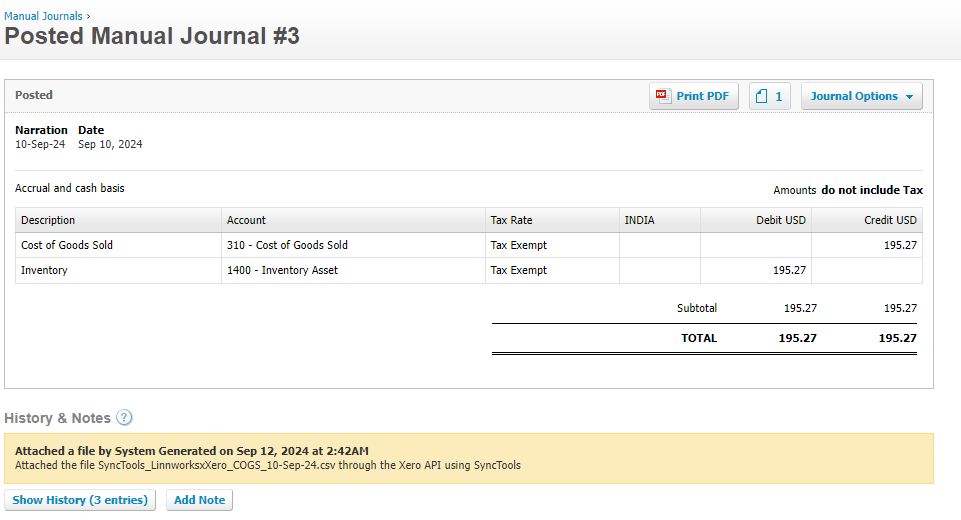
Task: Click the TOTAL credit amount 195.27
Action: (897, 338)
